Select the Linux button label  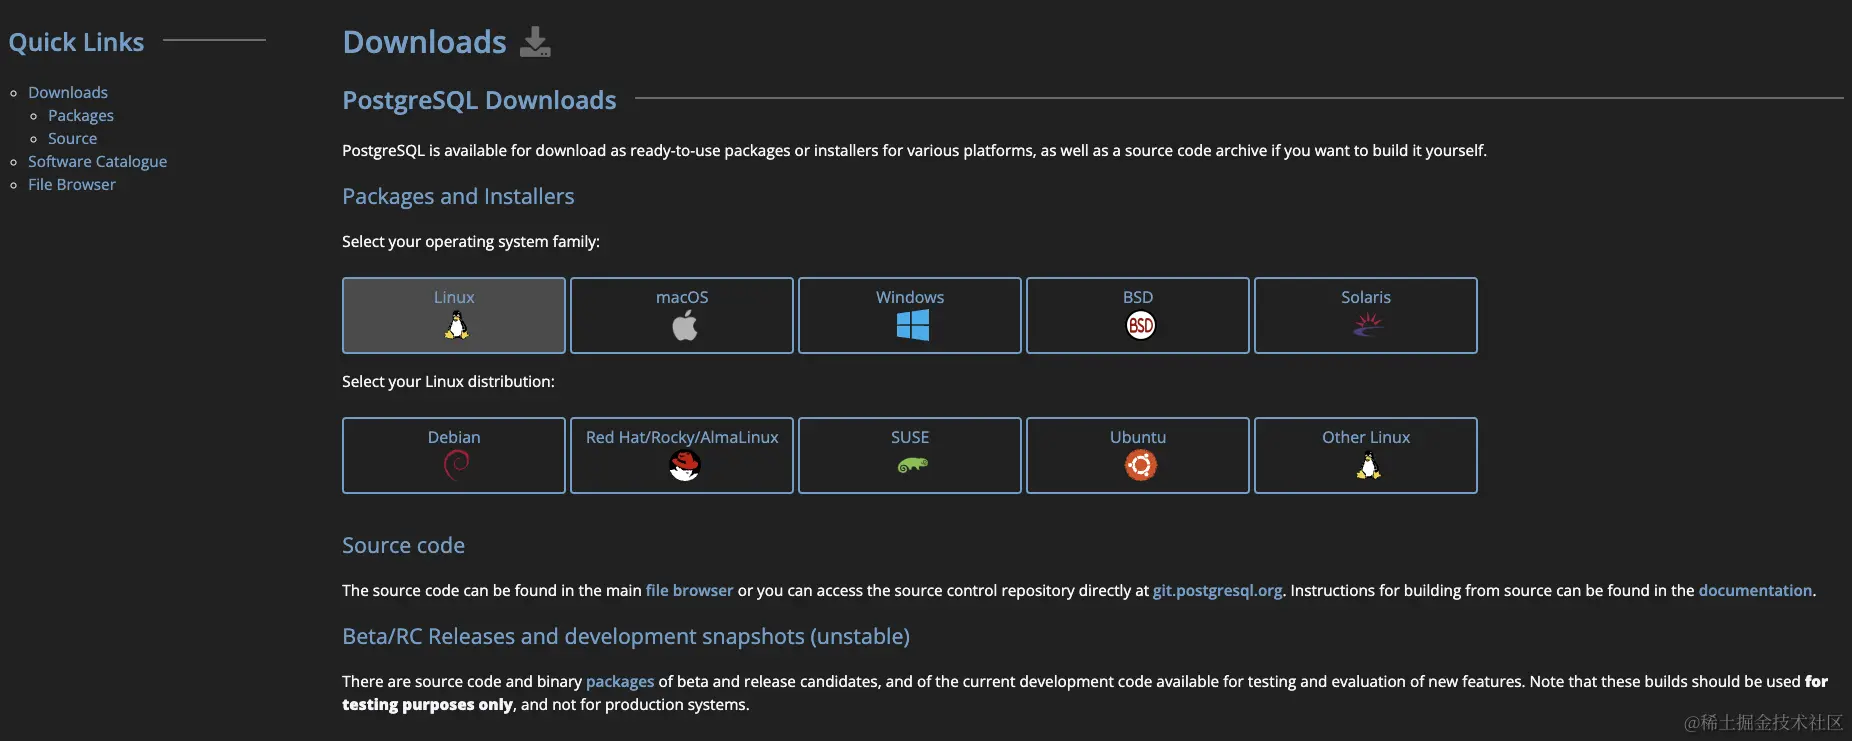pyautogui.click(x=454, y=297)
